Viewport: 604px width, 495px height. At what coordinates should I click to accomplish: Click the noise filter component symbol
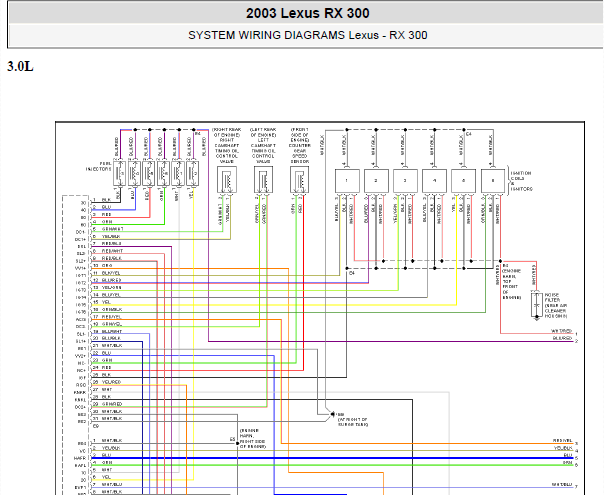tap(537, 305)
